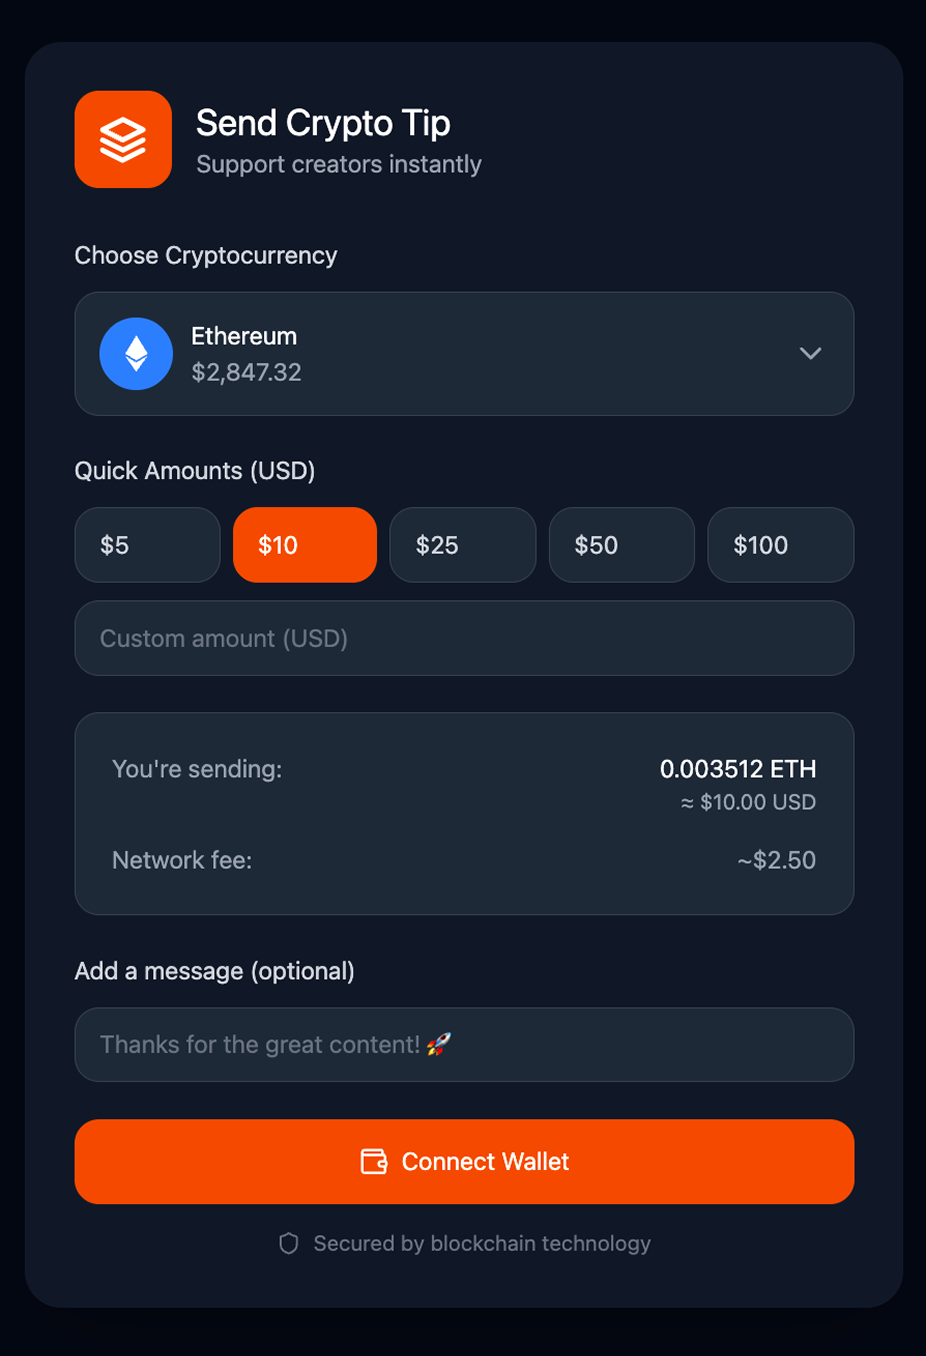Viewport: 926px width, 1356px height.
Task: Select the $25 quick amount
Action: pyautogui.click(x=463, y=545)
